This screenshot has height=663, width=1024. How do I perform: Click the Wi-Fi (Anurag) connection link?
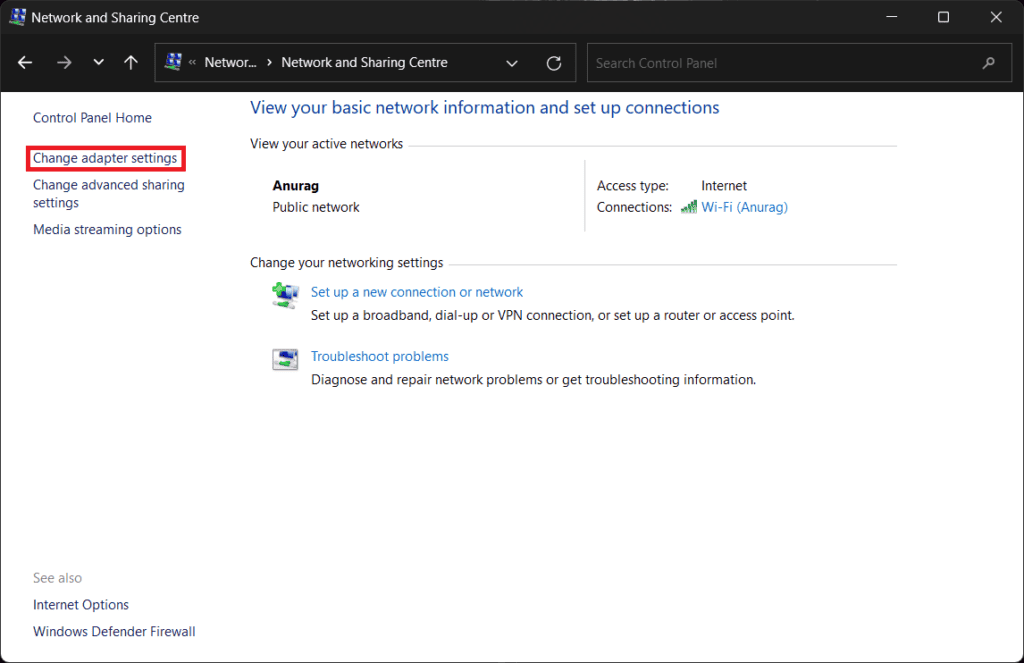[744, 207]
